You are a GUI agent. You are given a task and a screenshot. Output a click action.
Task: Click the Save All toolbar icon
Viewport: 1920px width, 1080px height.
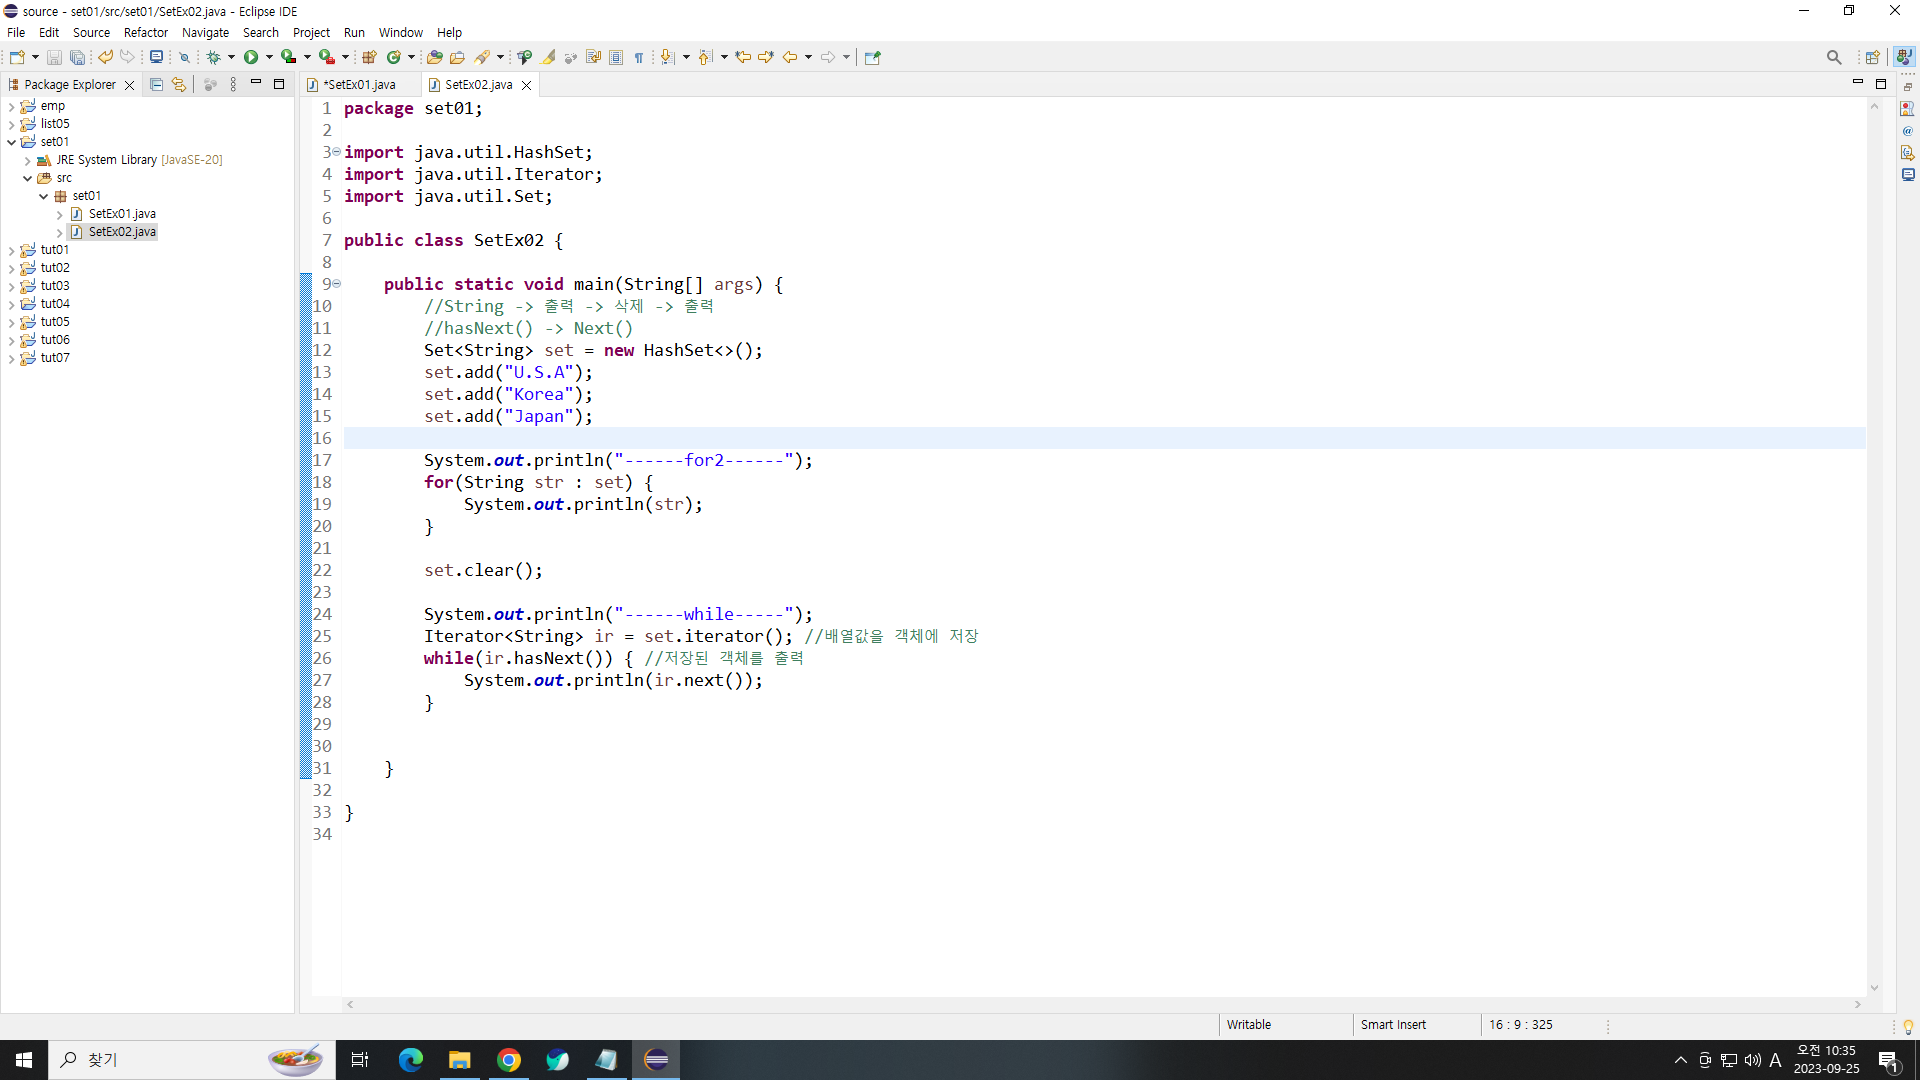click(77, 57)
